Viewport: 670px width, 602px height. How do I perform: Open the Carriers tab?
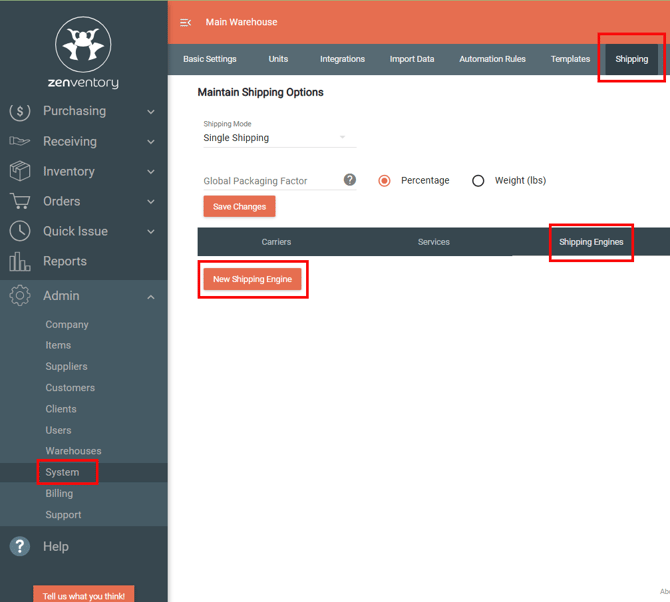tap(276, 242)
